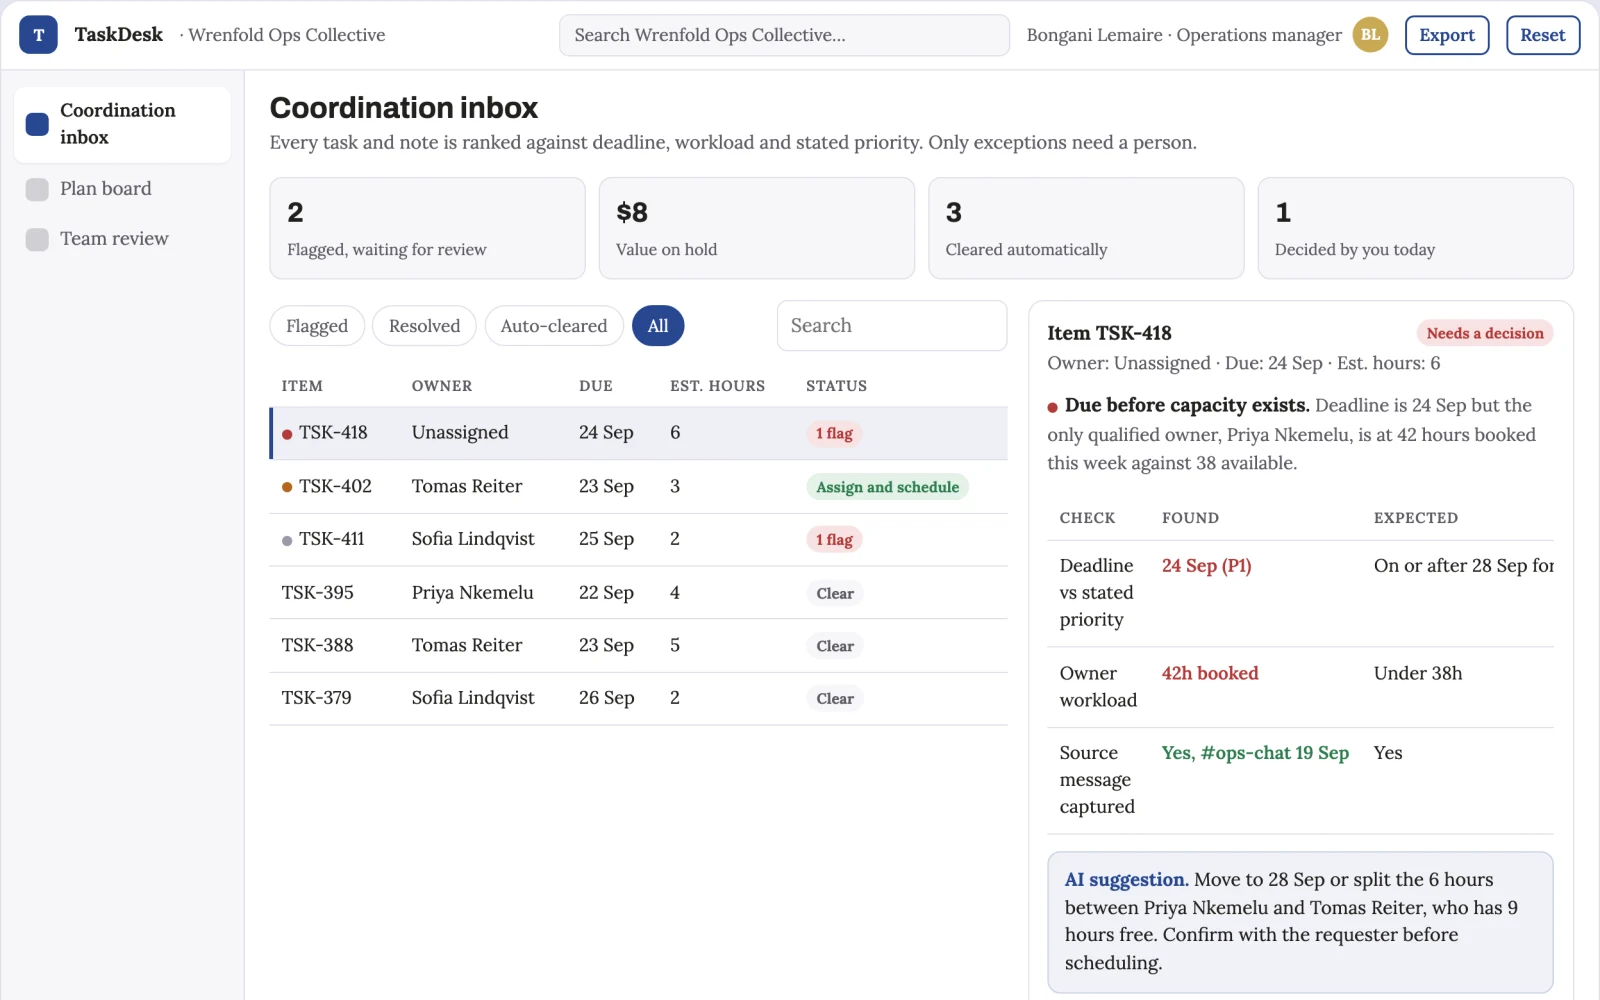The image size is (1600, 1000).
Task: Click the AI suggestion box
Action: click(1300, 922)
